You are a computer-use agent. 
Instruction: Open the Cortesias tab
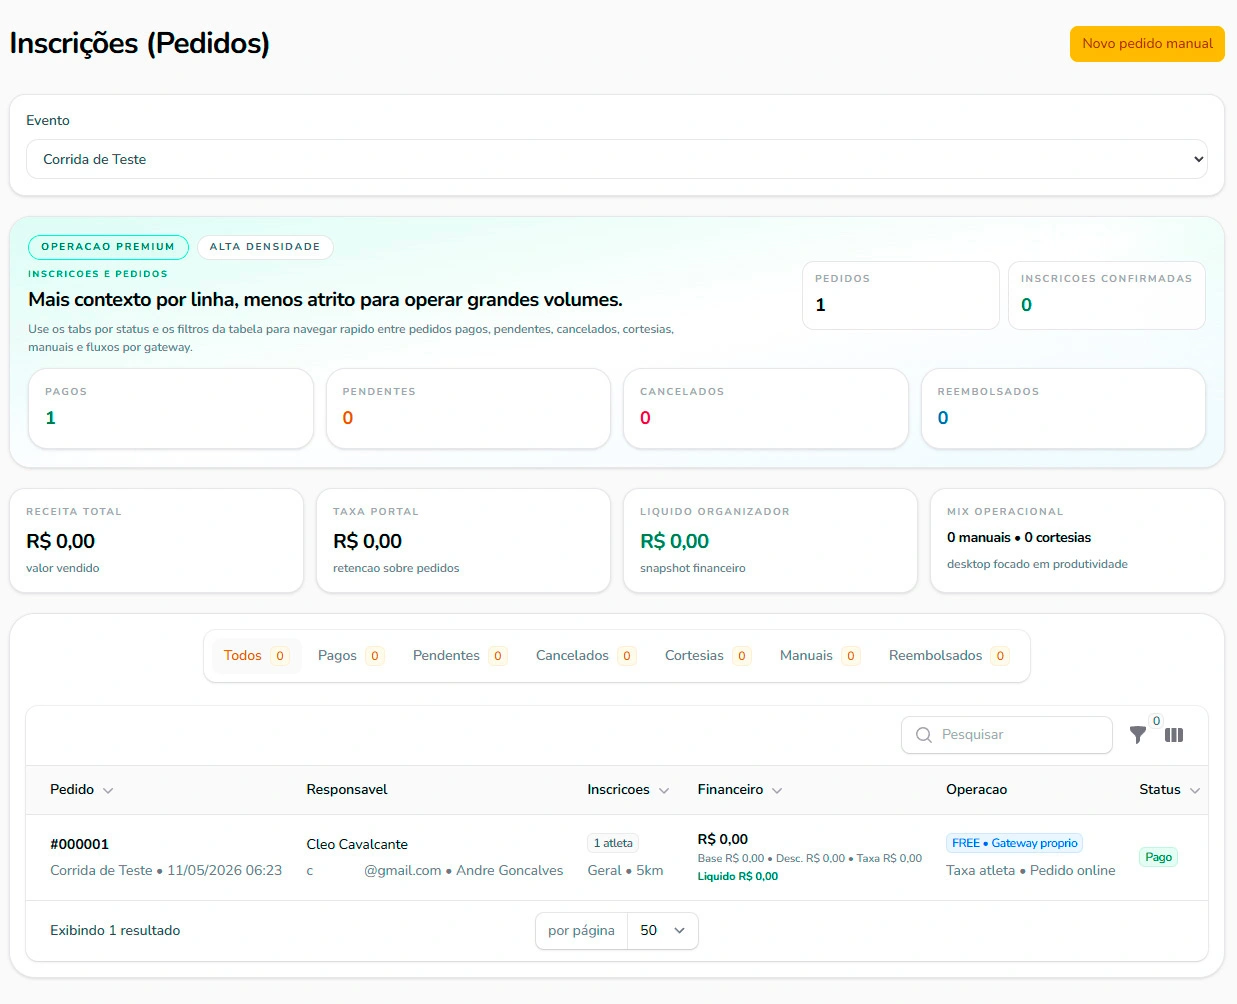pos(707,656)
